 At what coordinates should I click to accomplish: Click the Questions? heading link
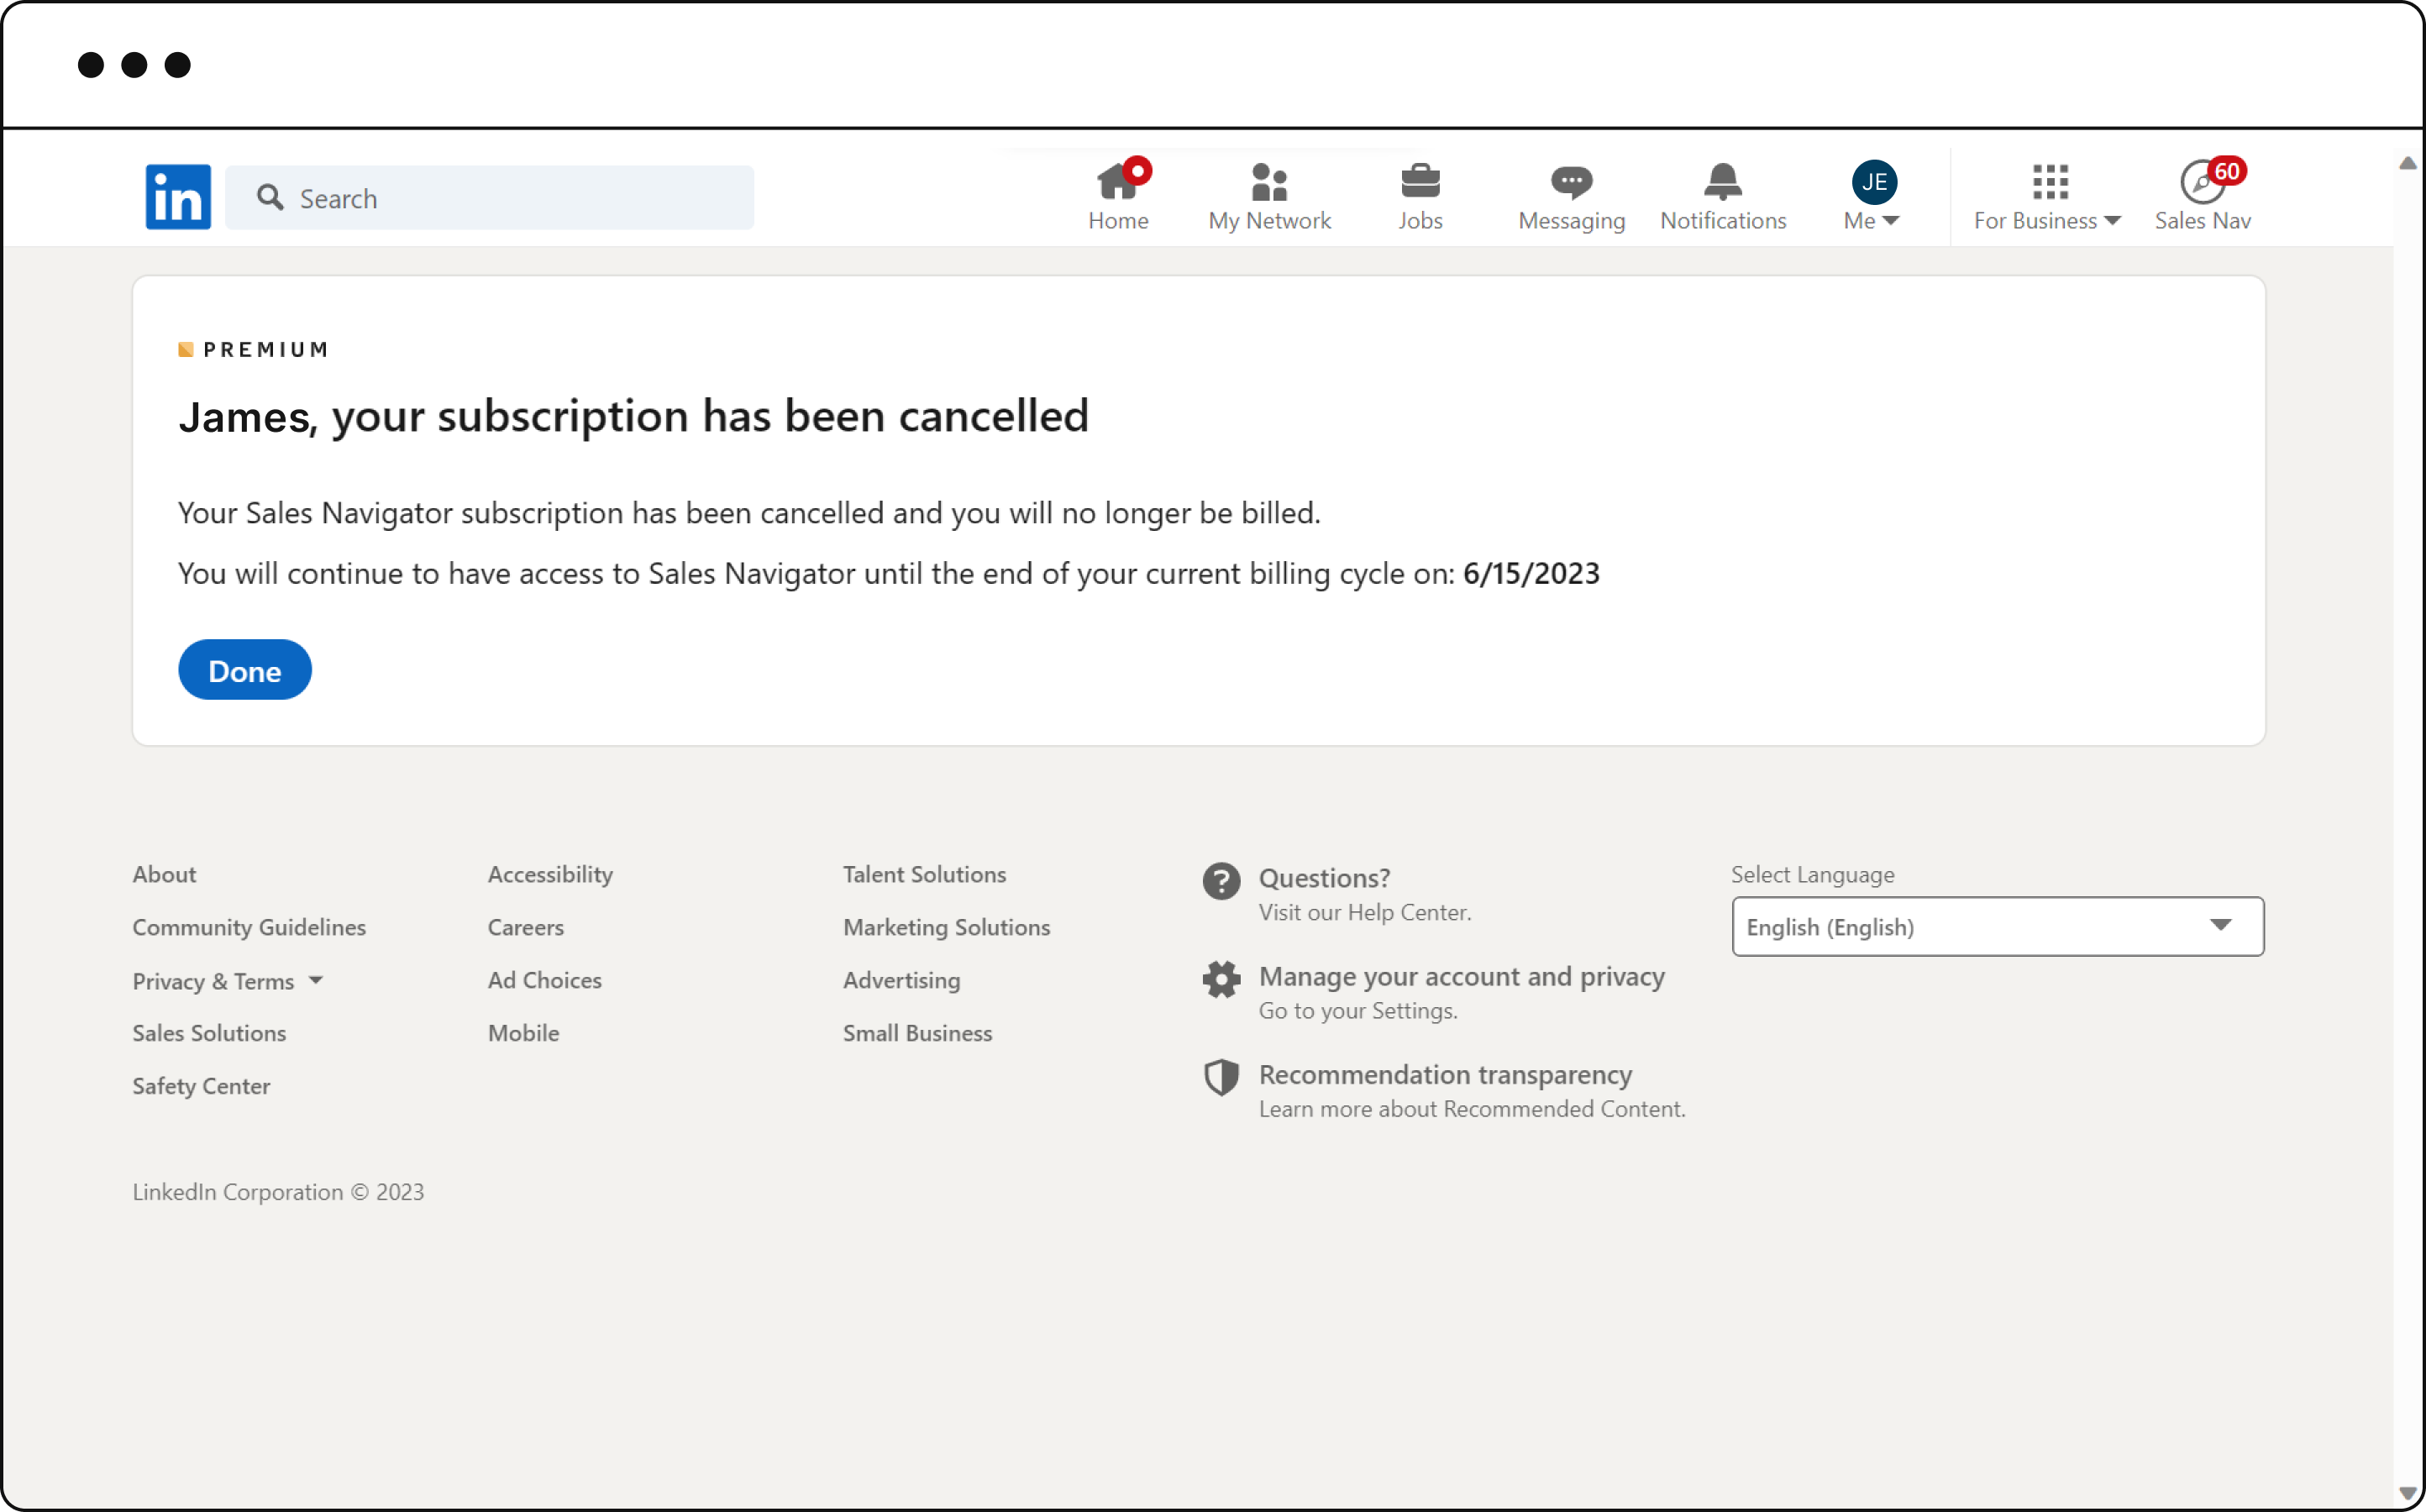1324,878
